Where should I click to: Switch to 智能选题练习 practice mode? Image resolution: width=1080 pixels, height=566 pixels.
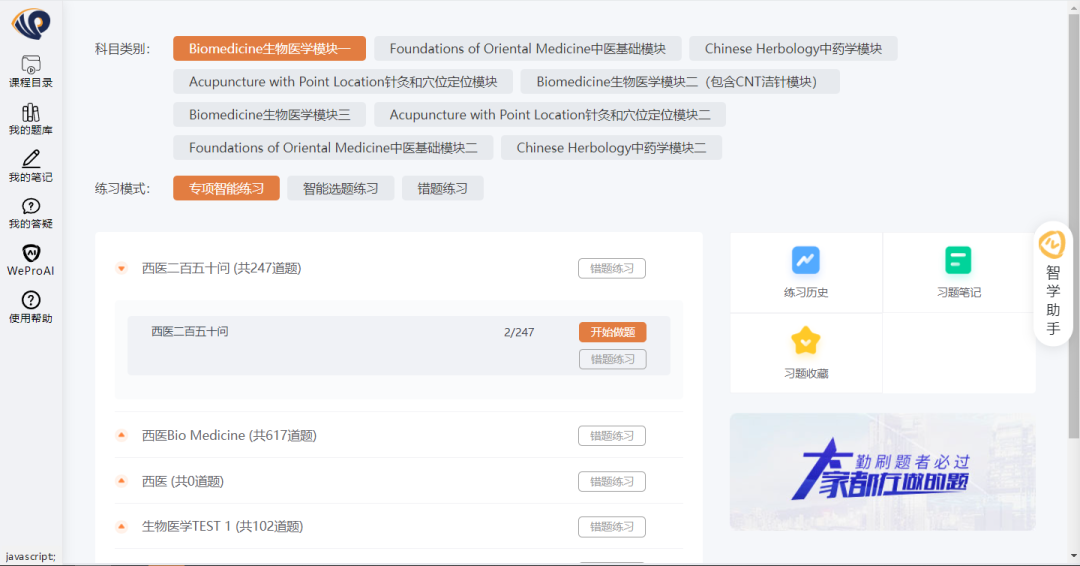point(340,188)
